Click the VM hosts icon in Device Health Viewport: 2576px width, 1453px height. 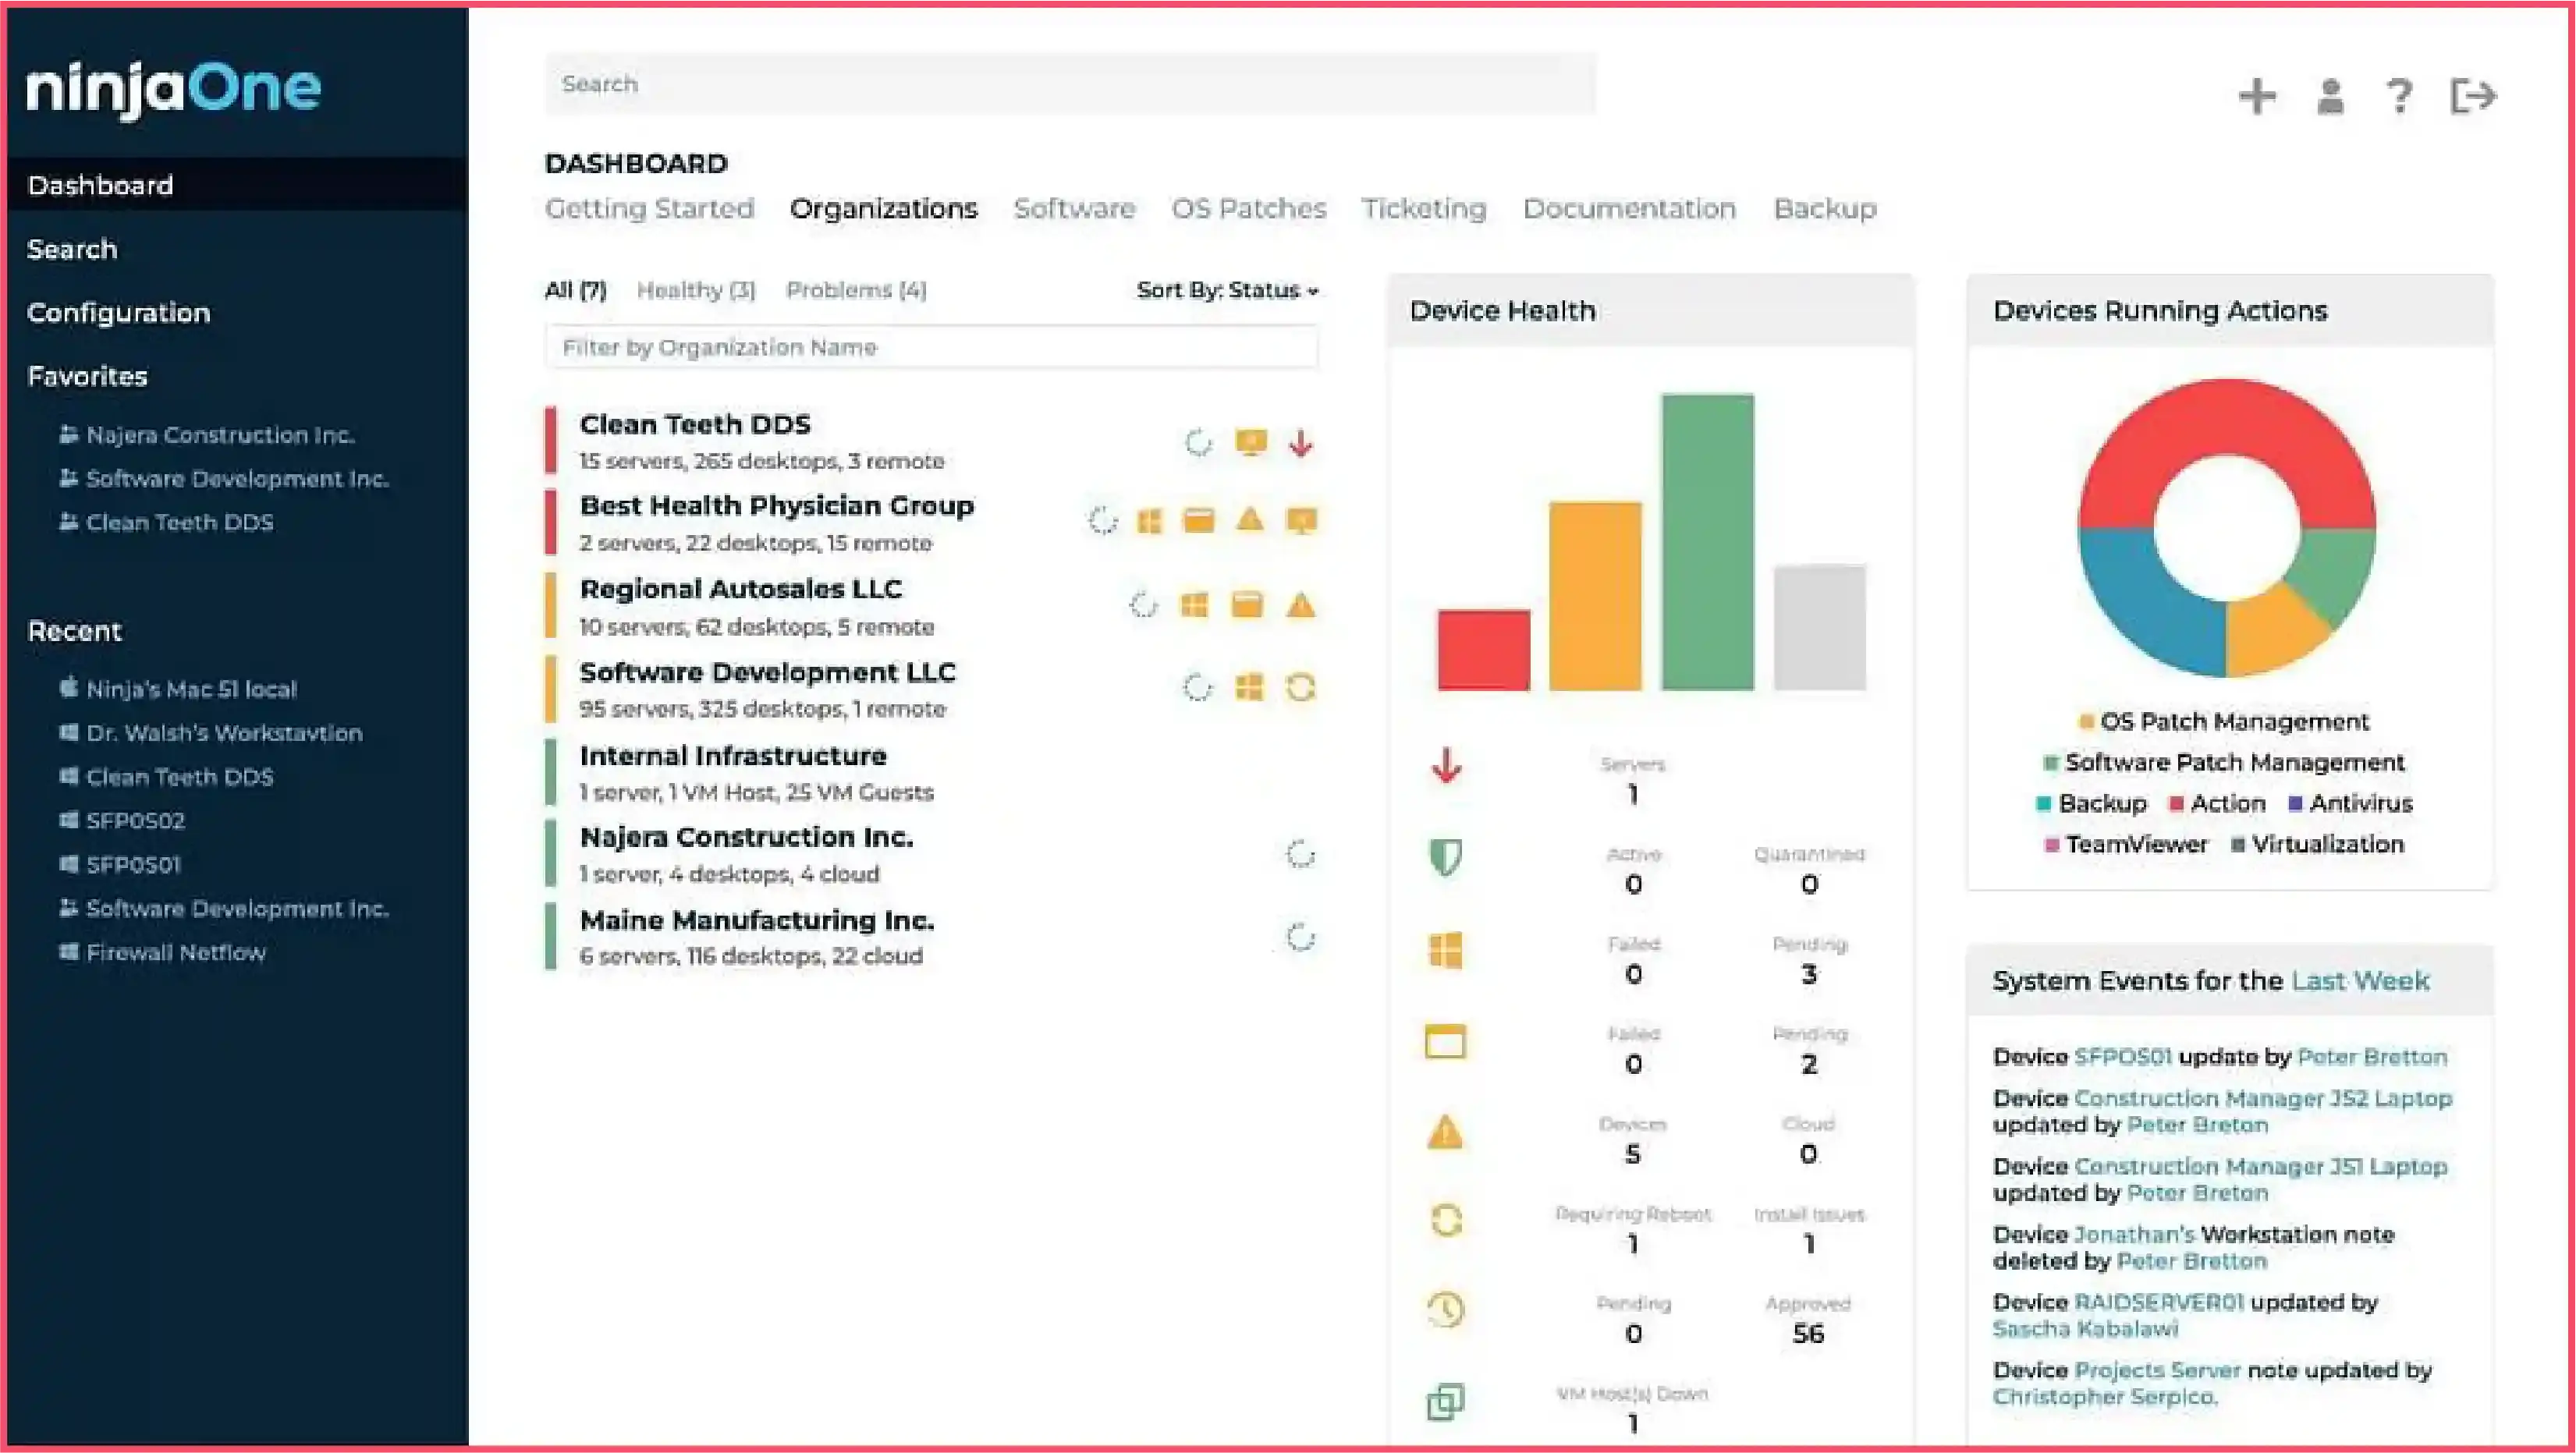[x=1445, y=1401]
